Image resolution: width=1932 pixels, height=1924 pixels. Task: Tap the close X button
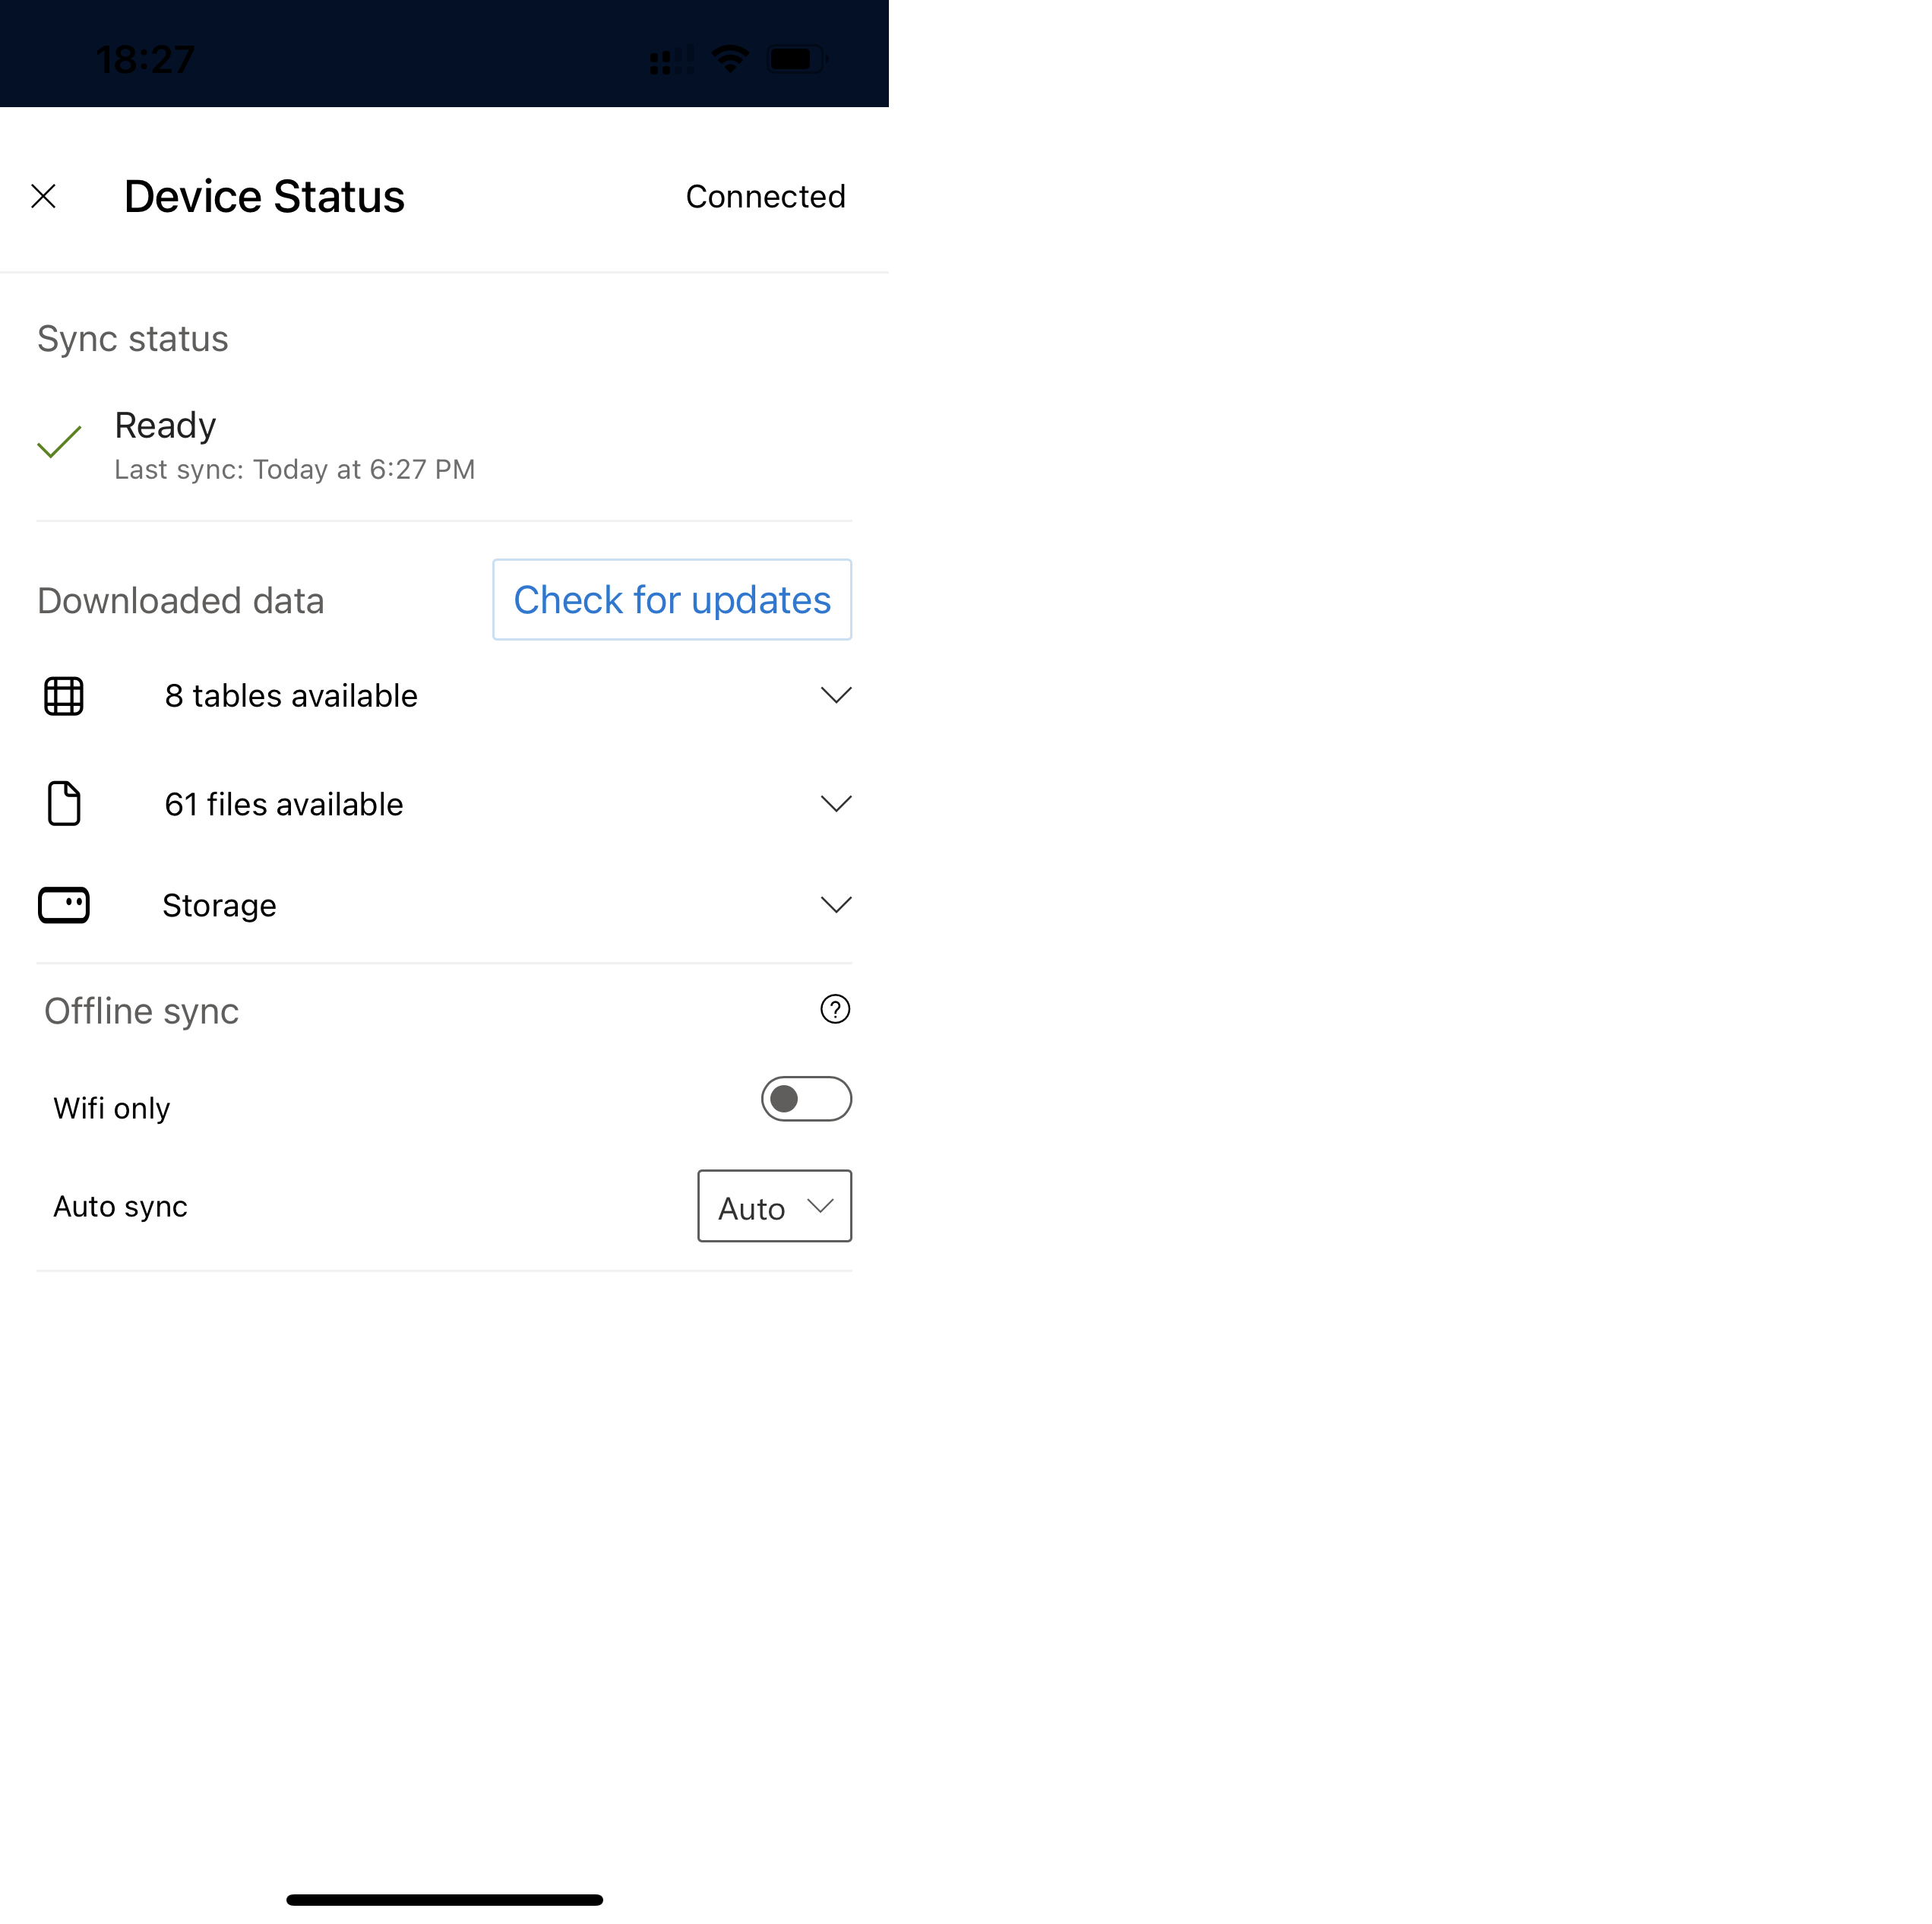coord(44,195)
